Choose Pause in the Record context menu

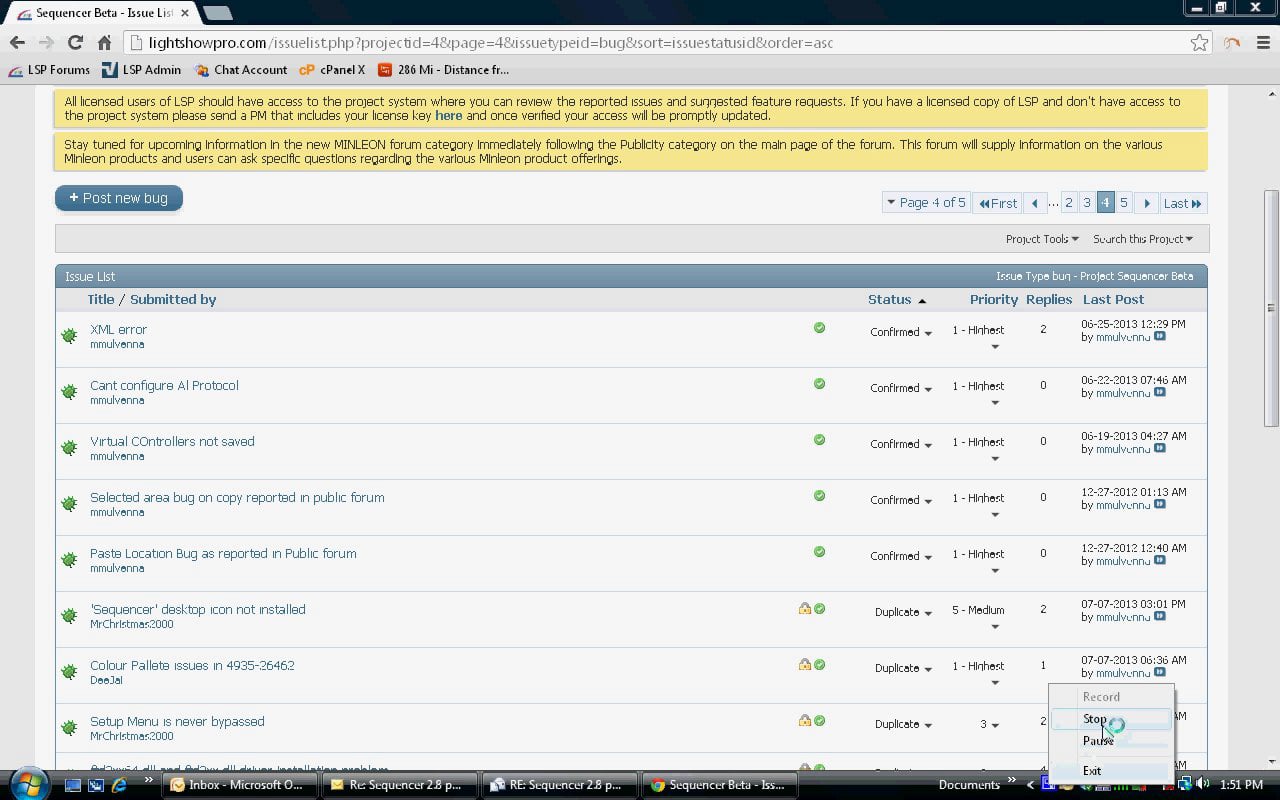[1110, 741]
